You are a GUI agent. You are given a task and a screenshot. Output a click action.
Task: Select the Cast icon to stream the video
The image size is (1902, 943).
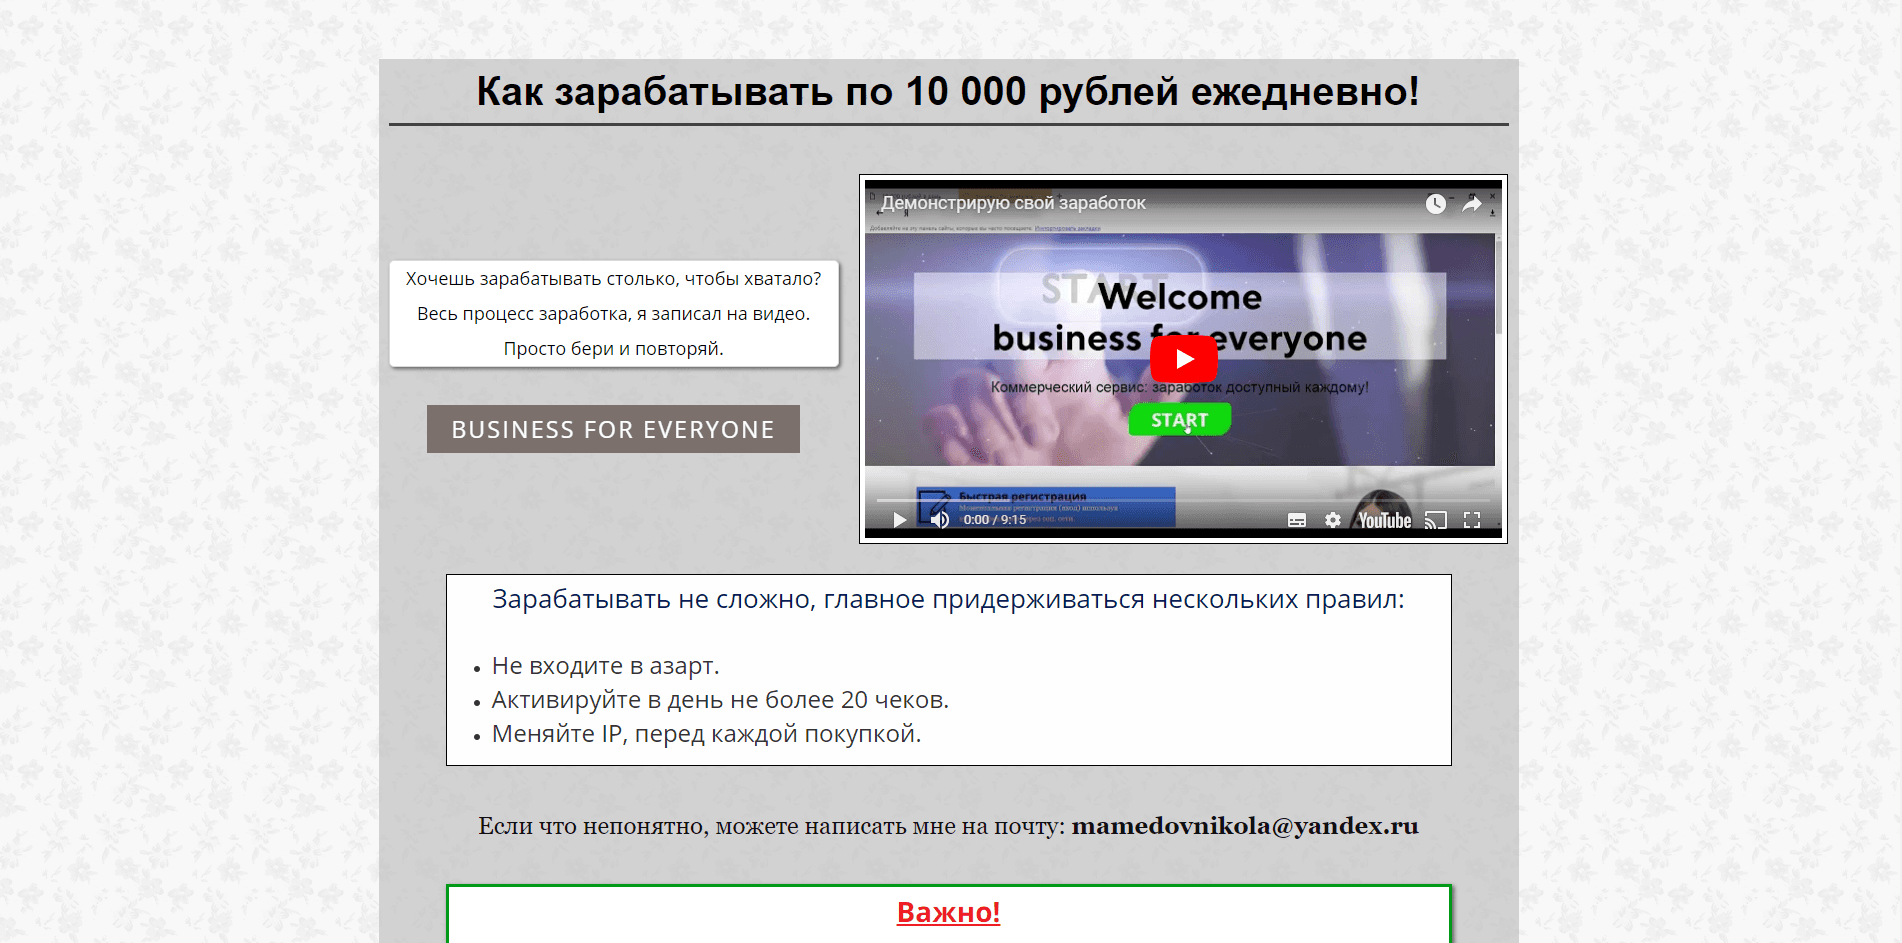coord(1437,520)
